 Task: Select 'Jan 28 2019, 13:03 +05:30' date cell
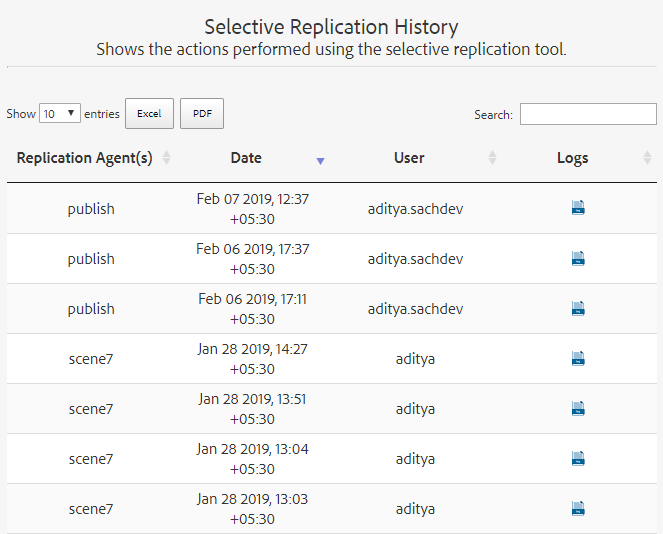pyautogui.click(x=252, y=509)
